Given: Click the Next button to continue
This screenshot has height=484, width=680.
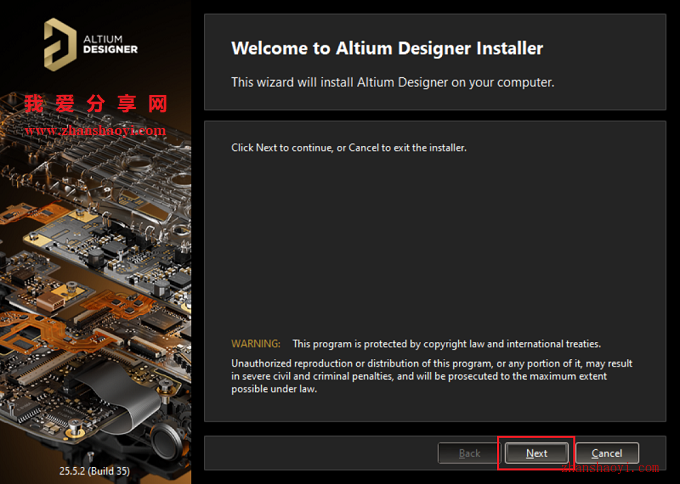Looking at the screenshot, I should [x=536, y=453].
